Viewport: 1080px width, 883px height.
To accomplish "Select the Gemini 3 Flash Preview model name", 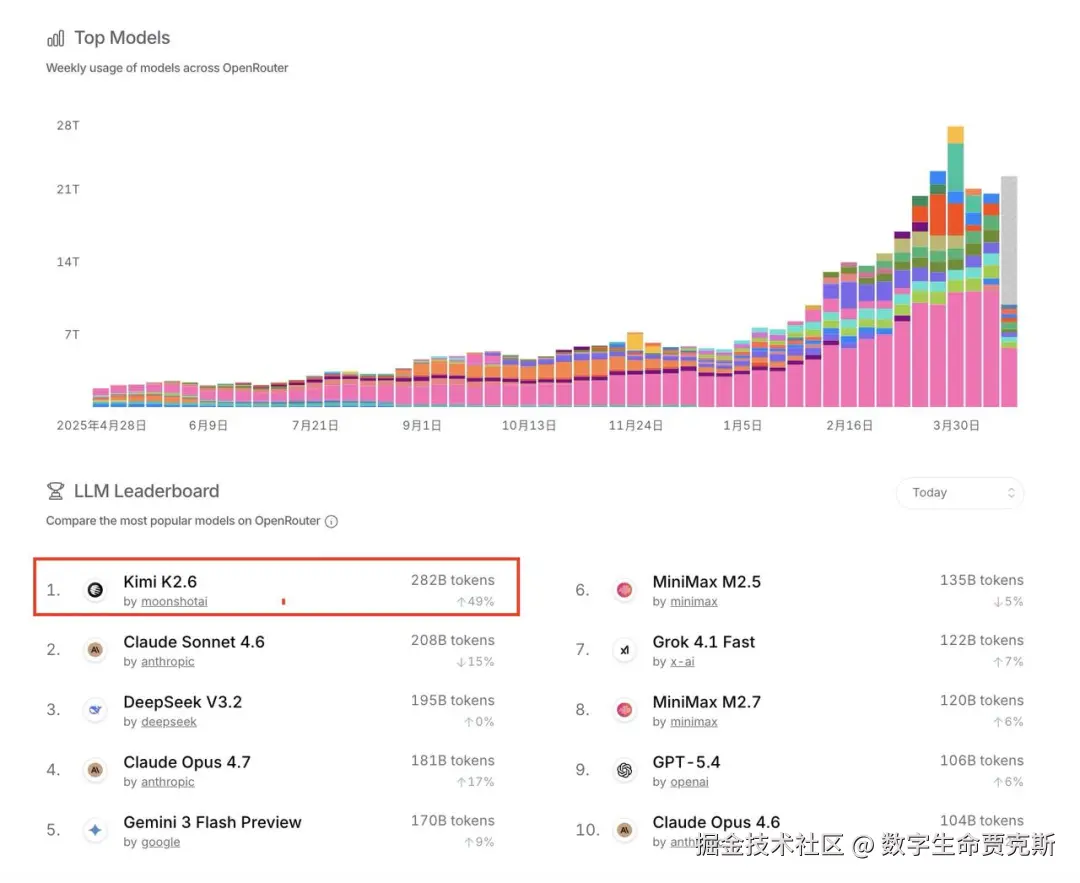I will (x=212, y=822).
